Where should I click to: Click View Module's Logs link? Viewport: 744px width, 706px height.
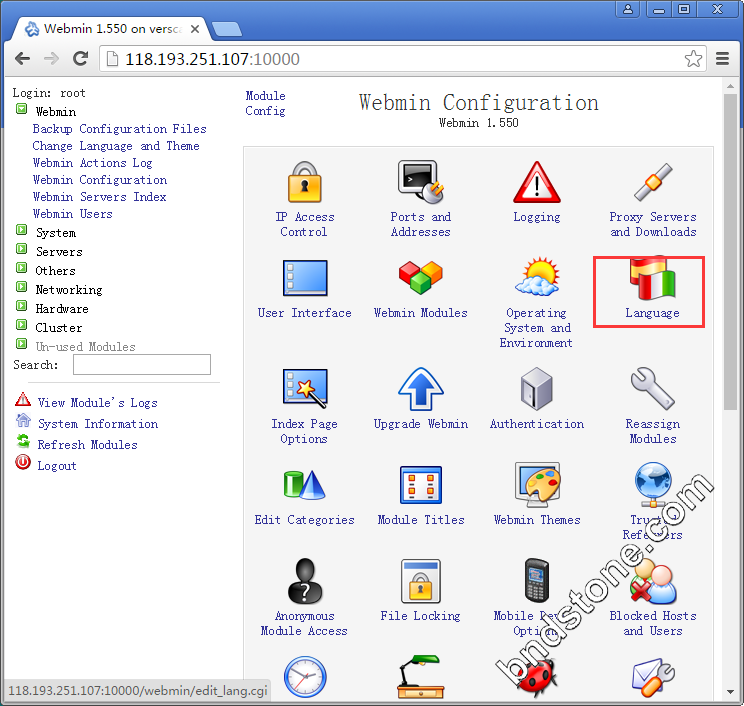click(97, 403)
